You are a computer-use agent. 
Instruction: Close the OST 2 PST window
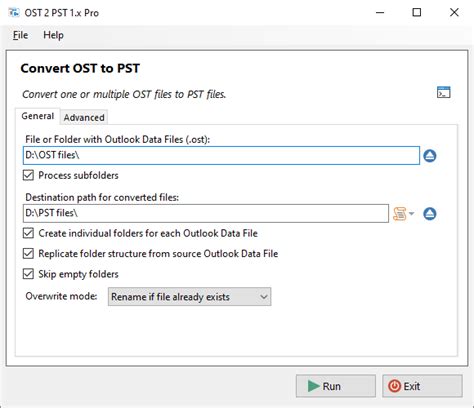click(x=454, y=13)
